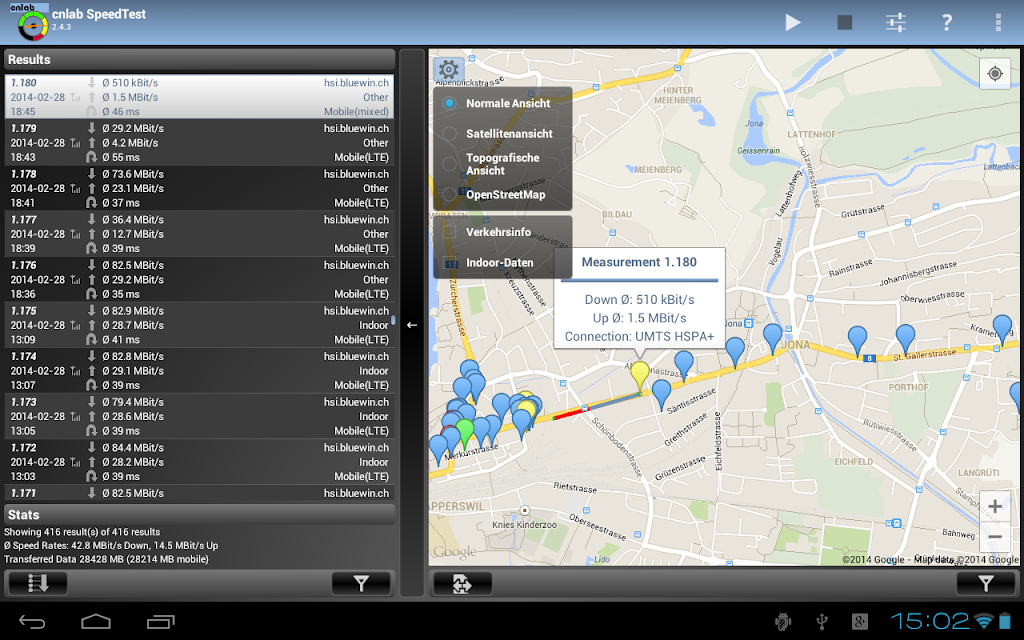Select OpenStreetMap map view
The height and width of the screenshot is (640, 1024).
[502, 195]
